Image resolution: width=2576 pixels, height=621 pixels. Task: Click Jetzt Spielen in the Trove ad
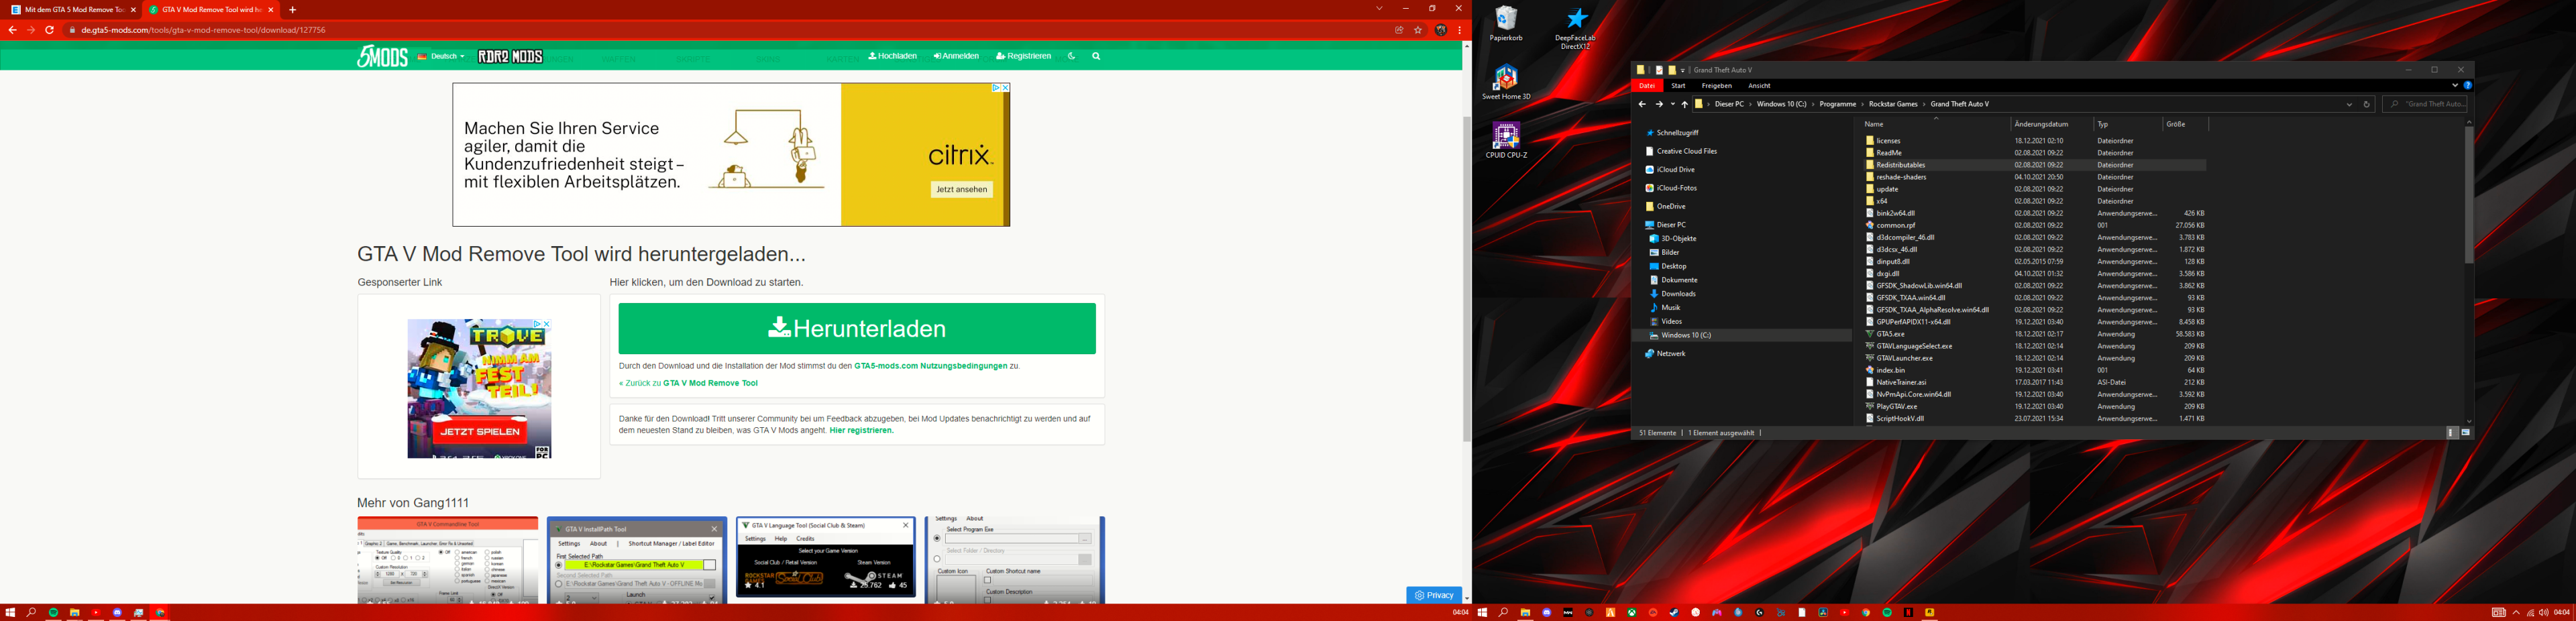point(480,432)
